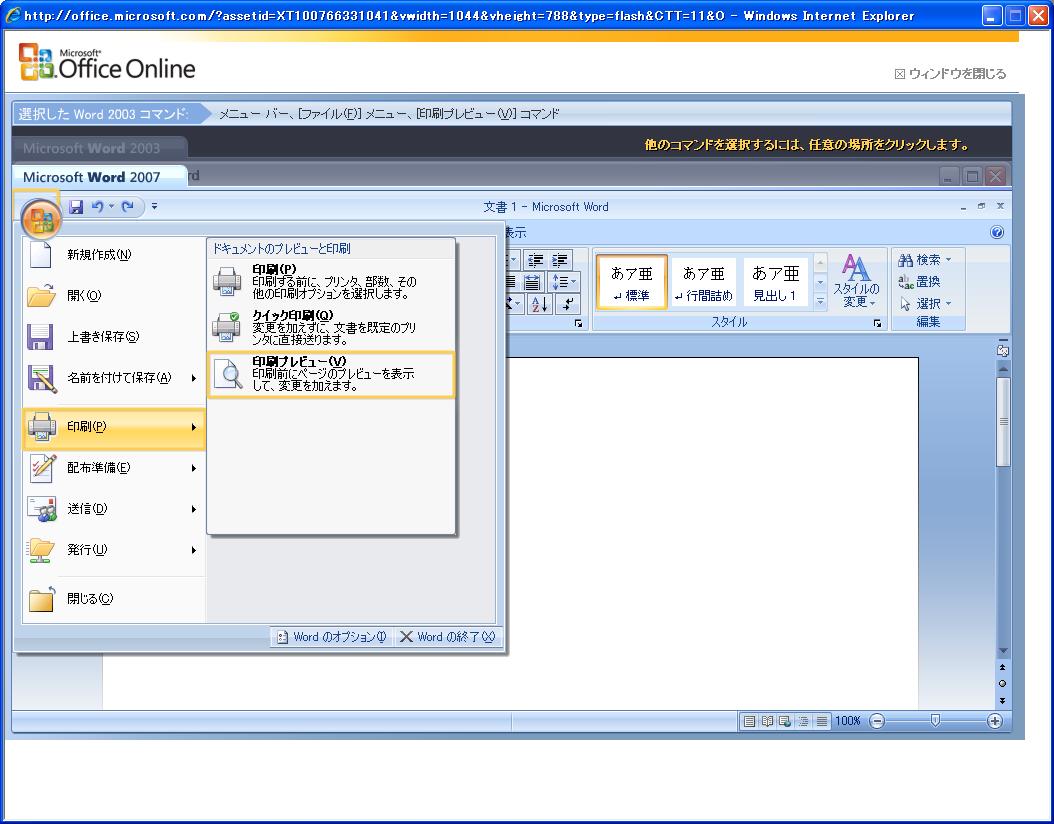1054x824 pixels.
Task: Click the distributed alignment icon
Action: coord(532,282)
